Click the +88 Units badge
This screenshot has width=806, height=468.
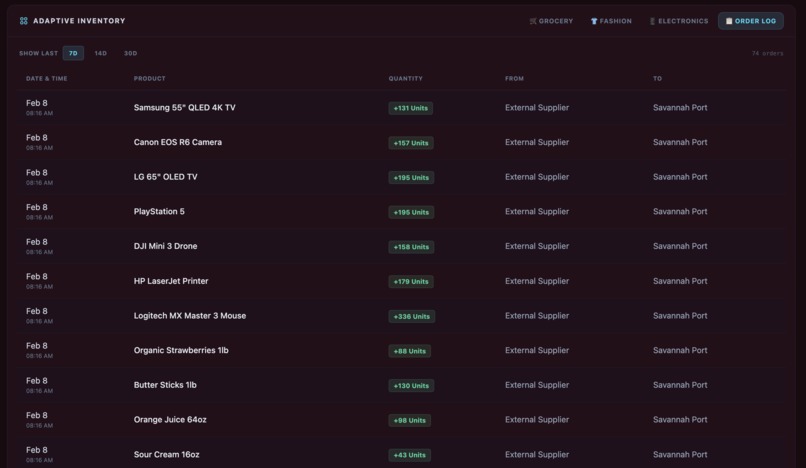point(410,351)
